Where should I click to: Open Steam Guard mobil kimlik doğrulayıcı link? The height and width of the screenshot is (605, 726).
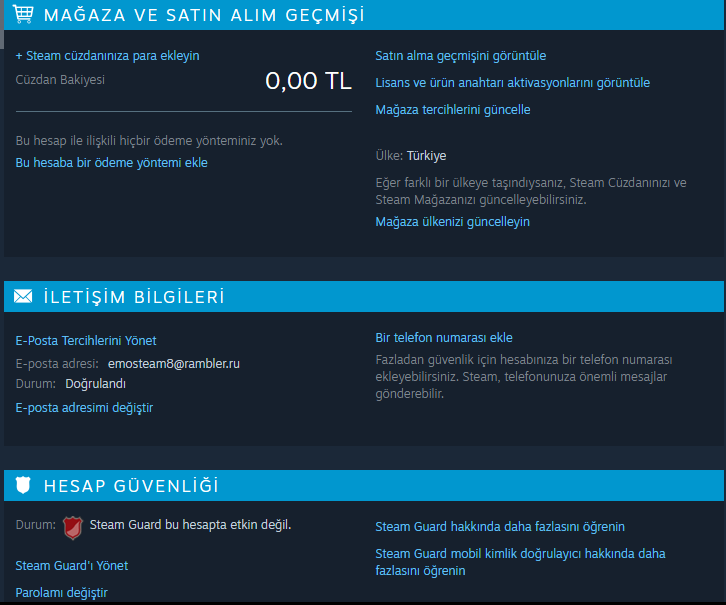point(520,562)
